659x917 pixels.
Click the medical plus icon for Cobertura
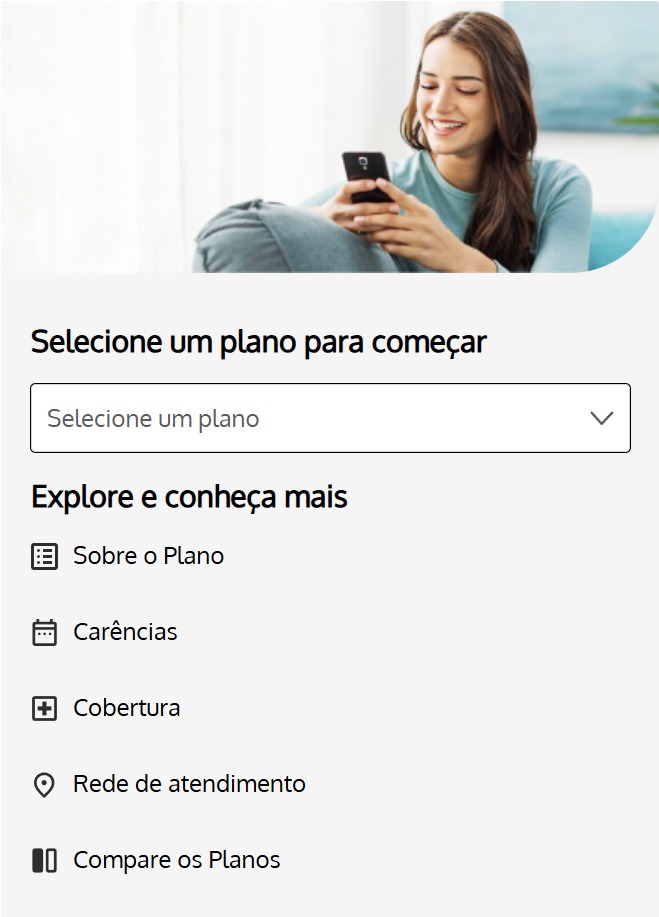pyautogui.click(x=44, y=709)
